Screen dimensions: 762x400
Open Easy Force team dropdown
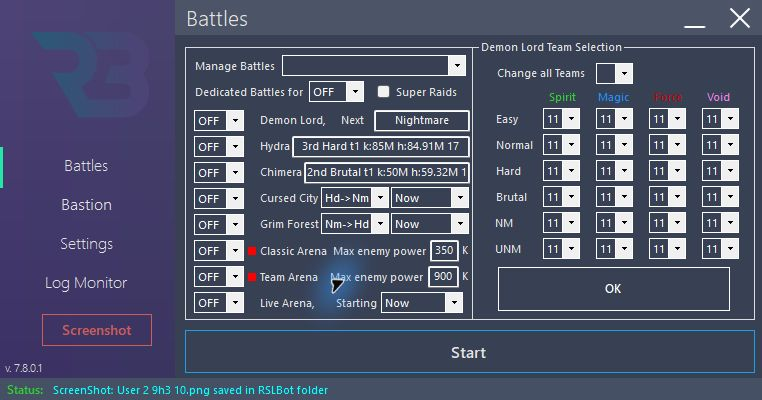[667, 119]
